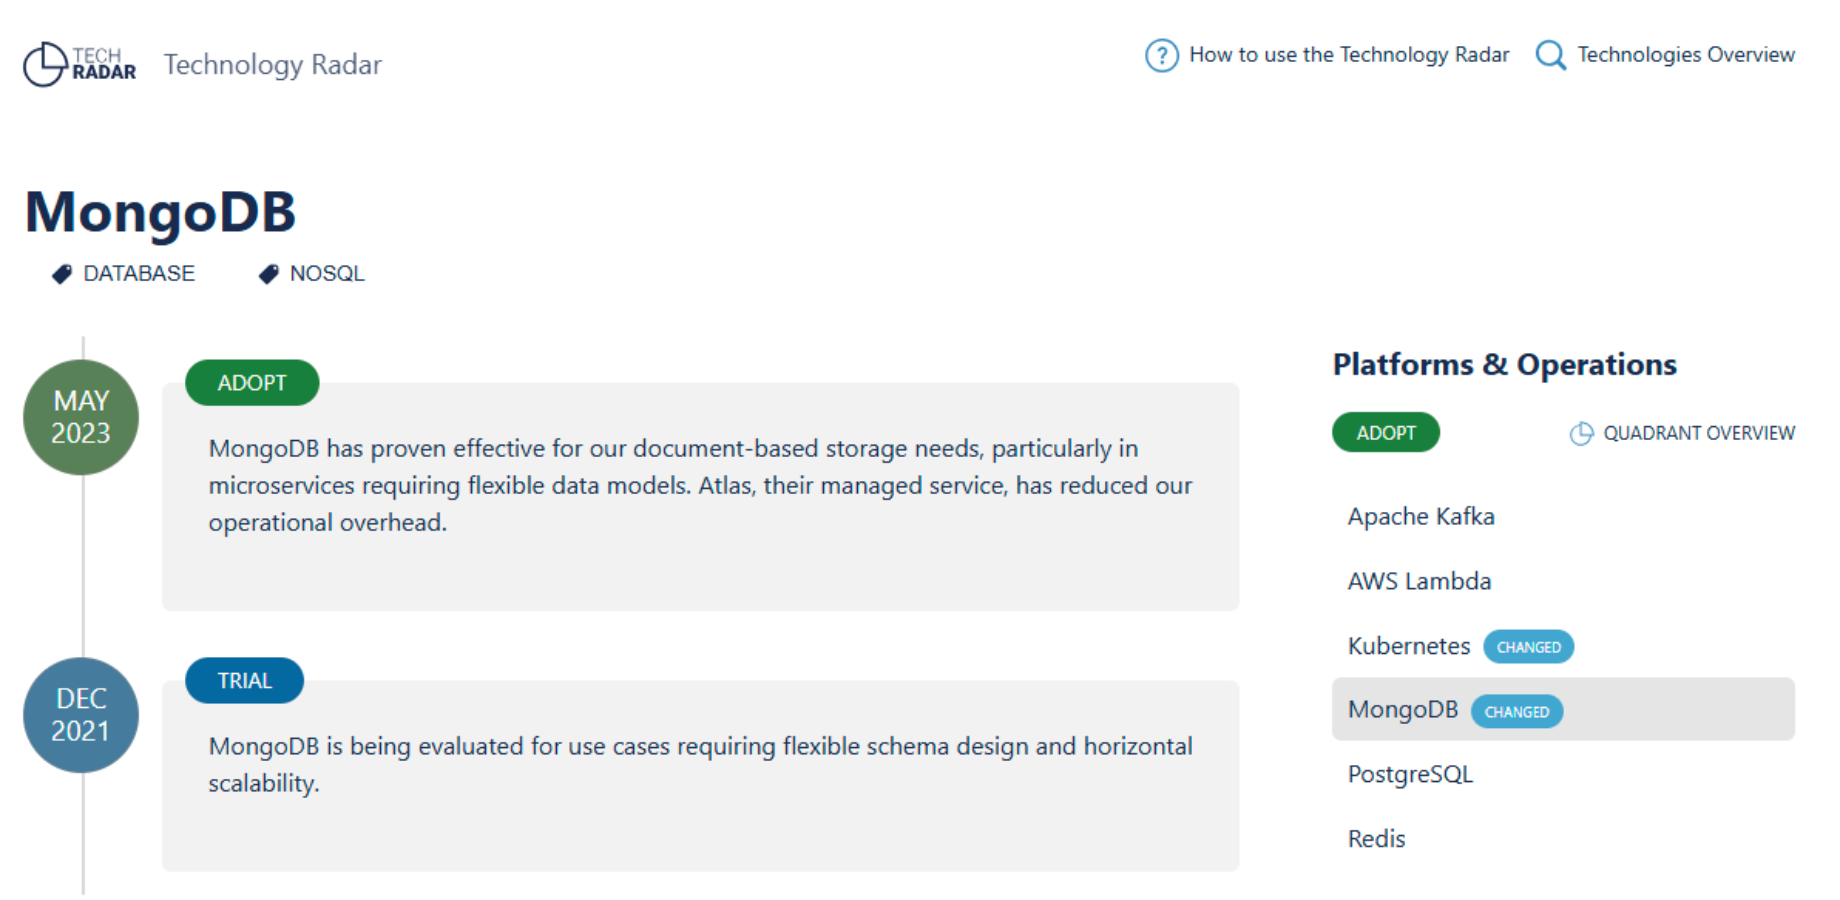Filter by DATABASE tag
This screenshot has width=1840, height=900.
pyautogui.click(x=138, y=274)
